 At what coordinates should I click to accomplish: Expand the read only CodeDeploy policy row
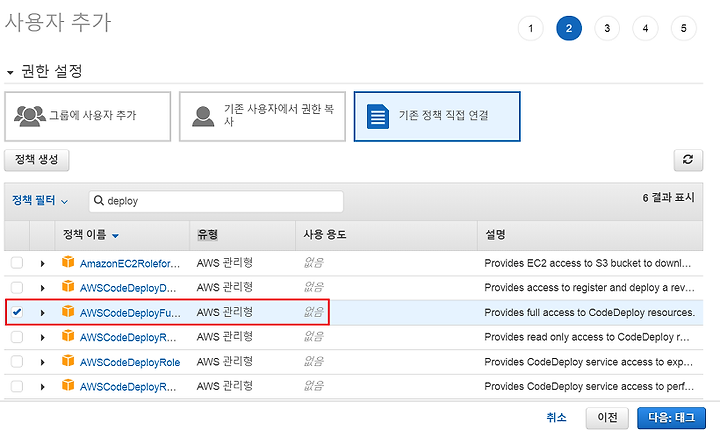point(42,338)
